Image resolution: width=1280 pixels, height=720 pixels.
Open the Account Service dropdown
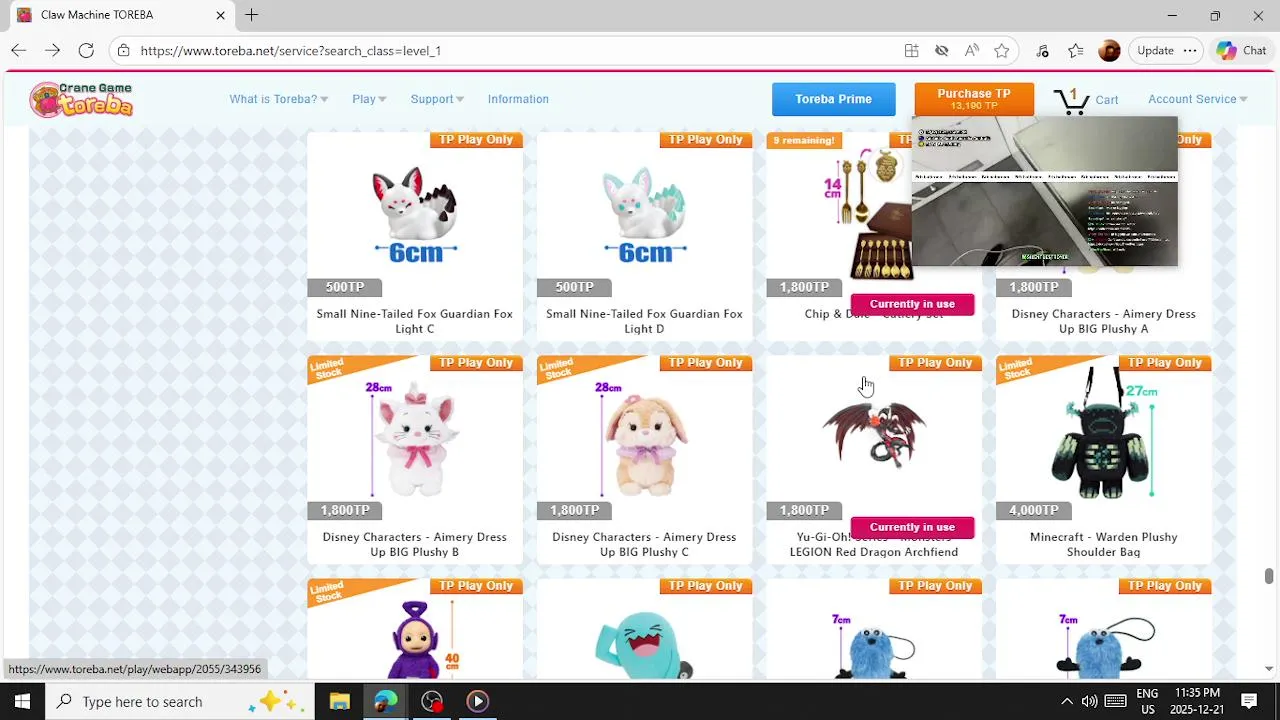coord(1197,99)
